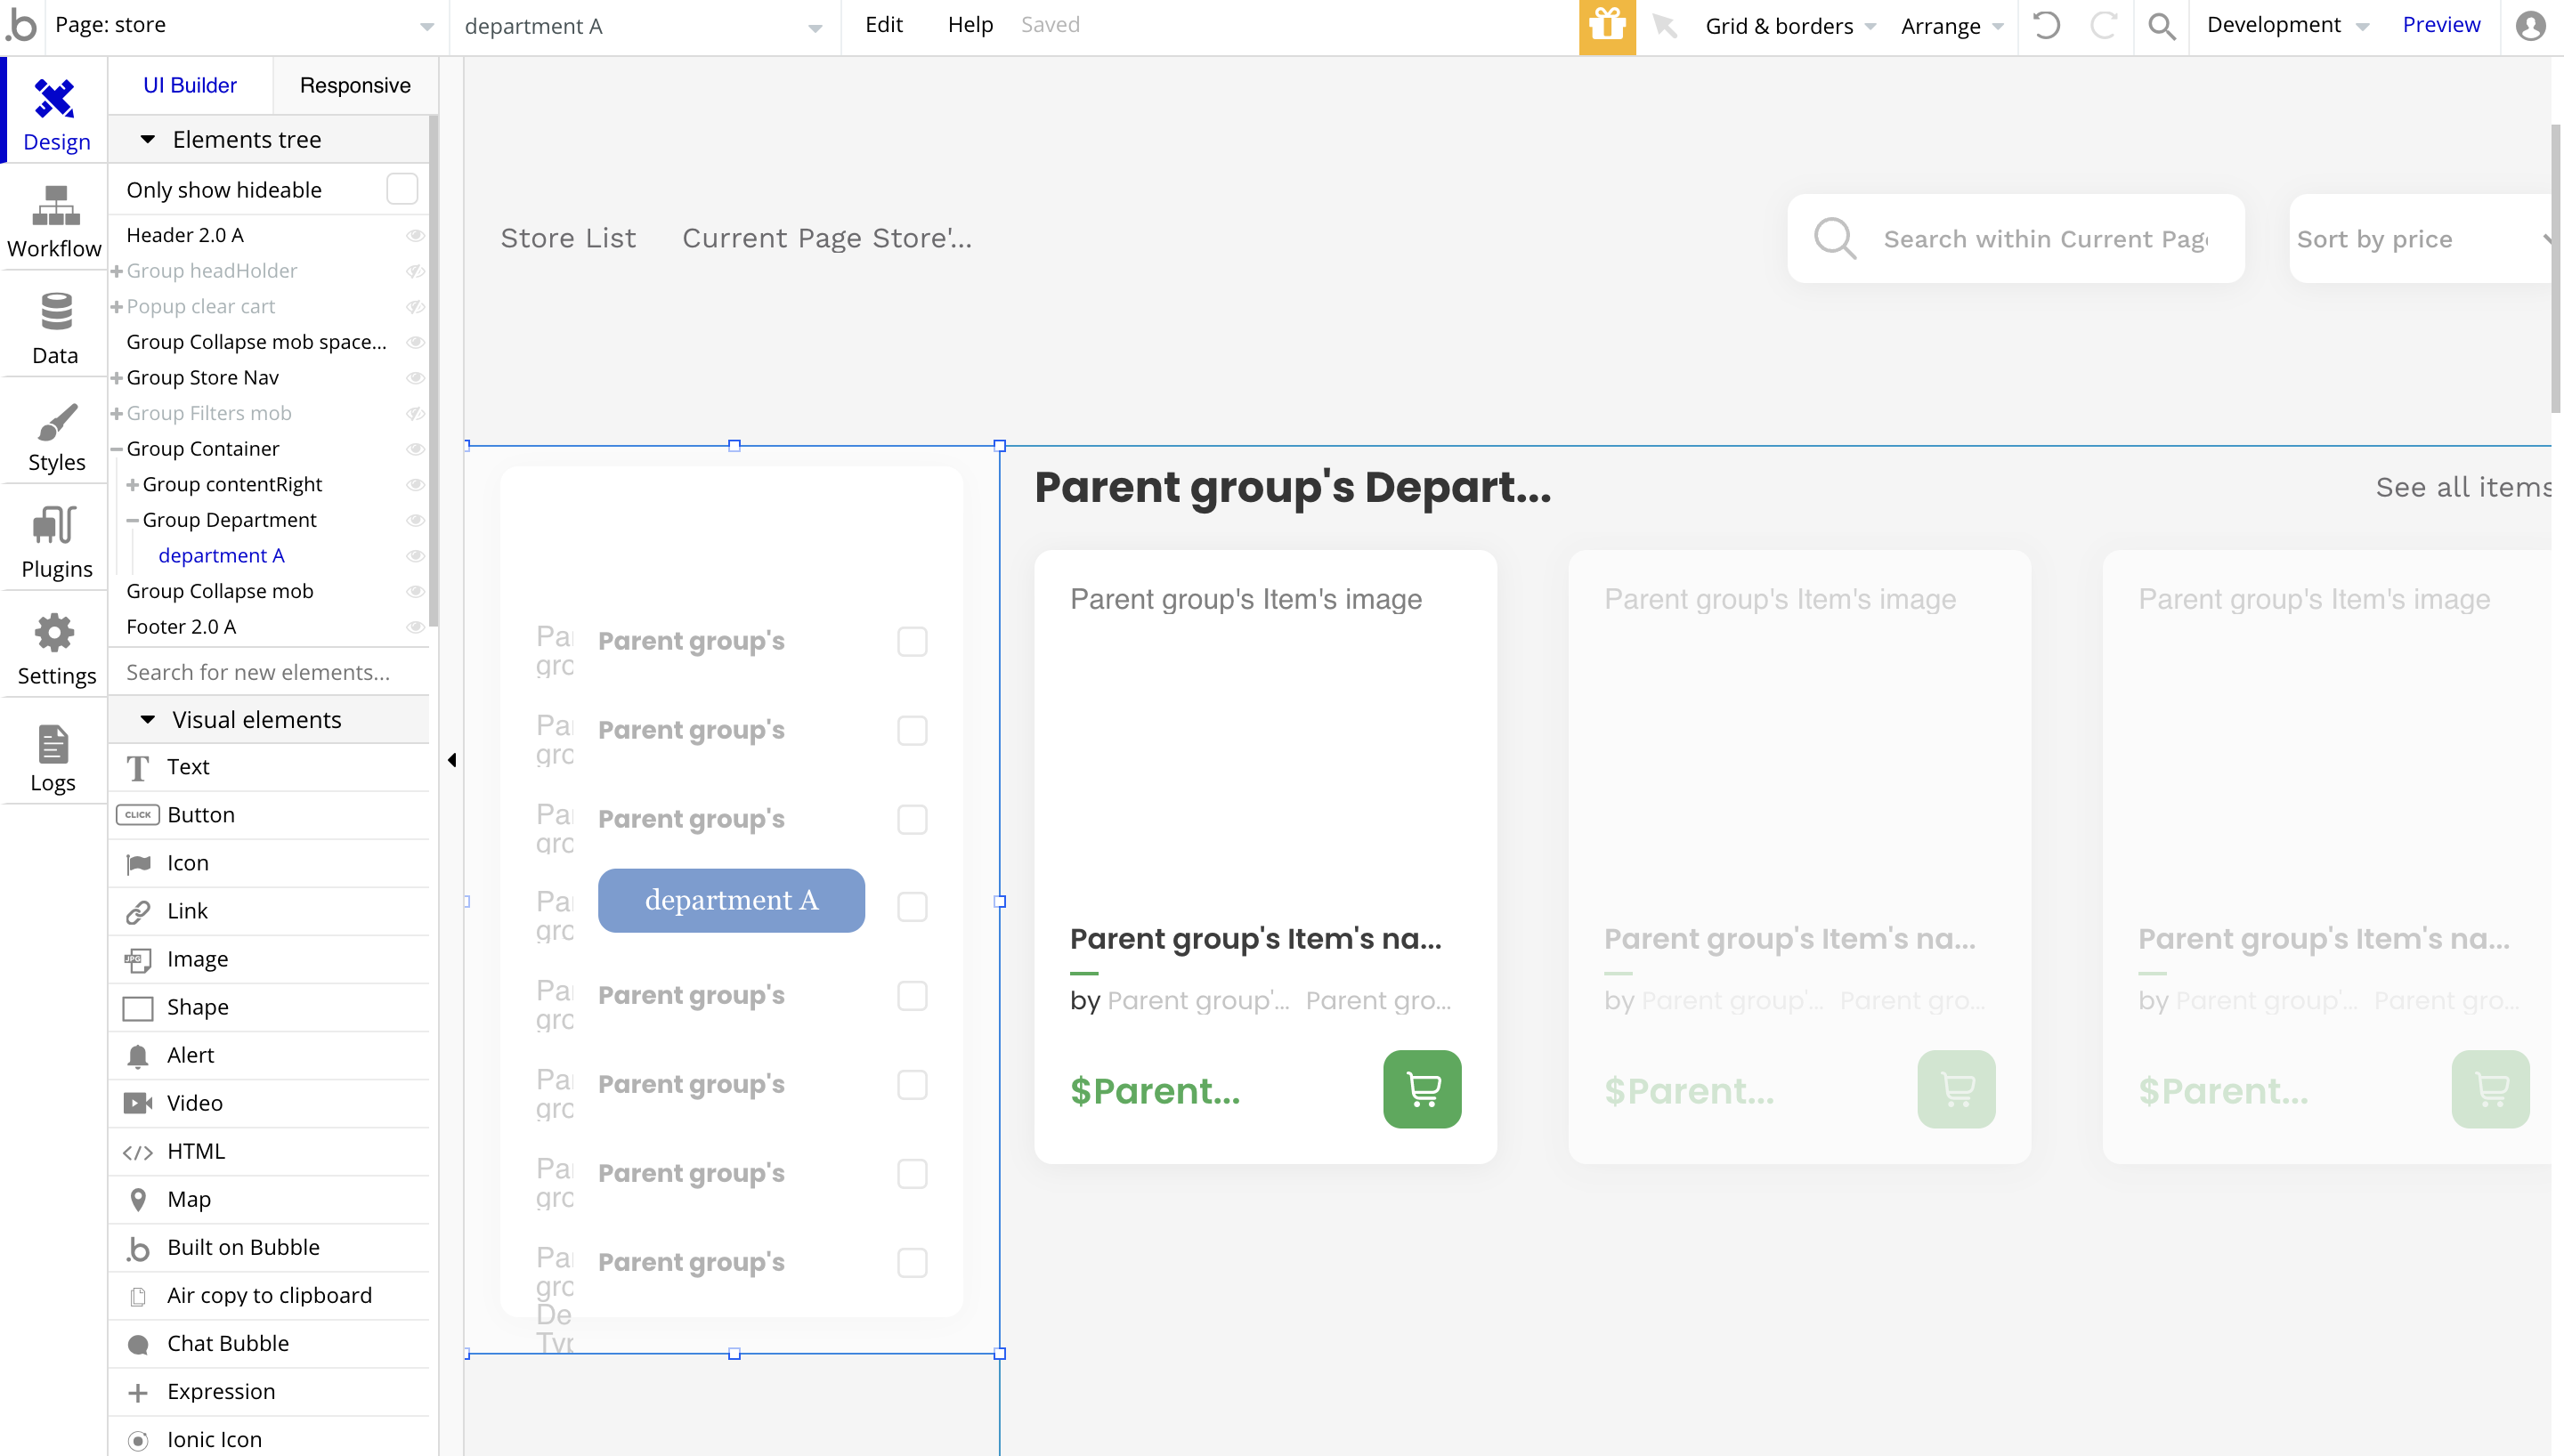This screenshot has height=1456, width=2564.
Task: Click the green cart button on first item
Action: point(1421,1089)
